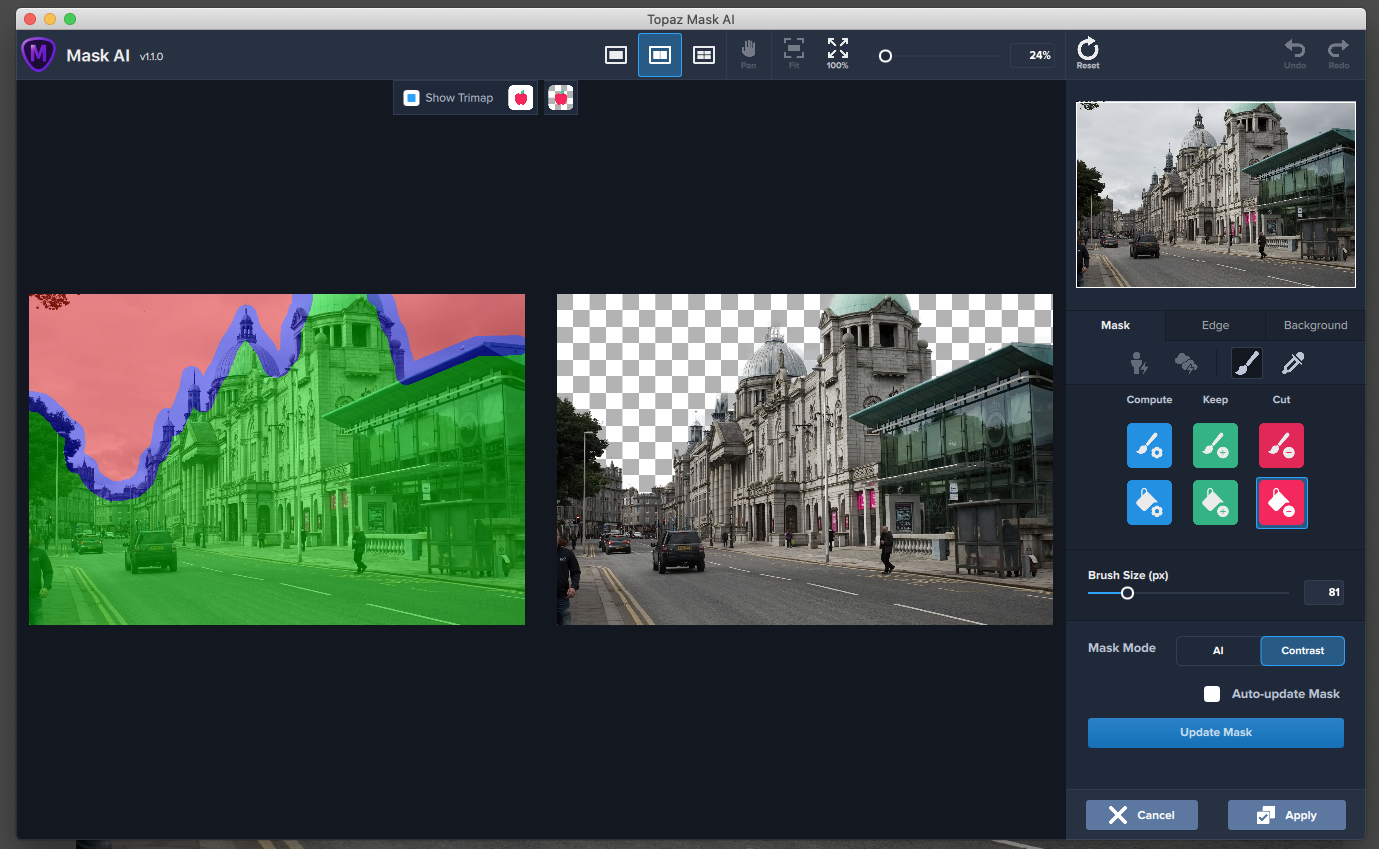Select the side-by-side split view layout
Screen dimensions: 1379x849
pyautogui.click(x=660, y=55)
